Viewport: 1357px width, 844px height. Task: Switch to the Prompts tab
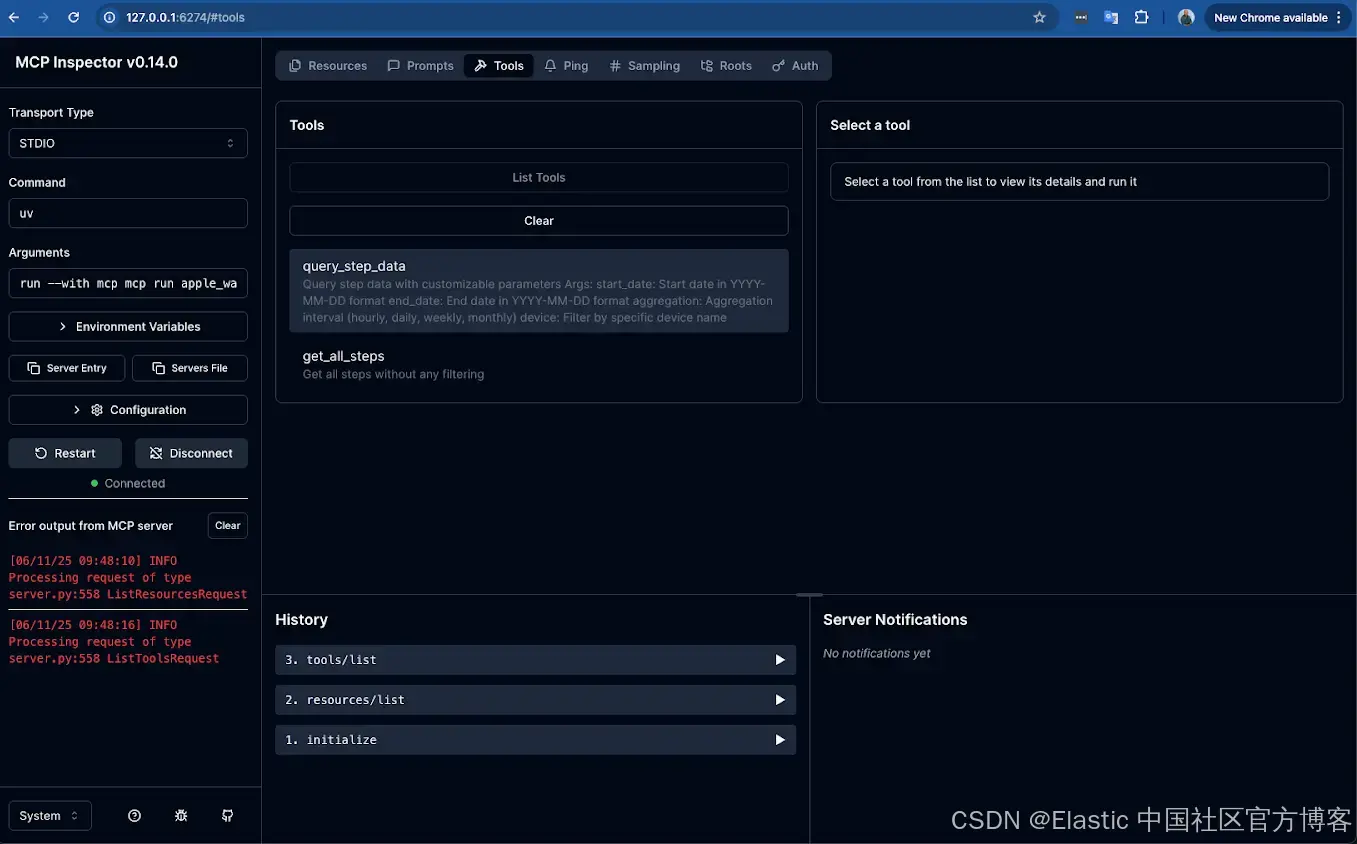pyautogui.click(x=421, y=66)
